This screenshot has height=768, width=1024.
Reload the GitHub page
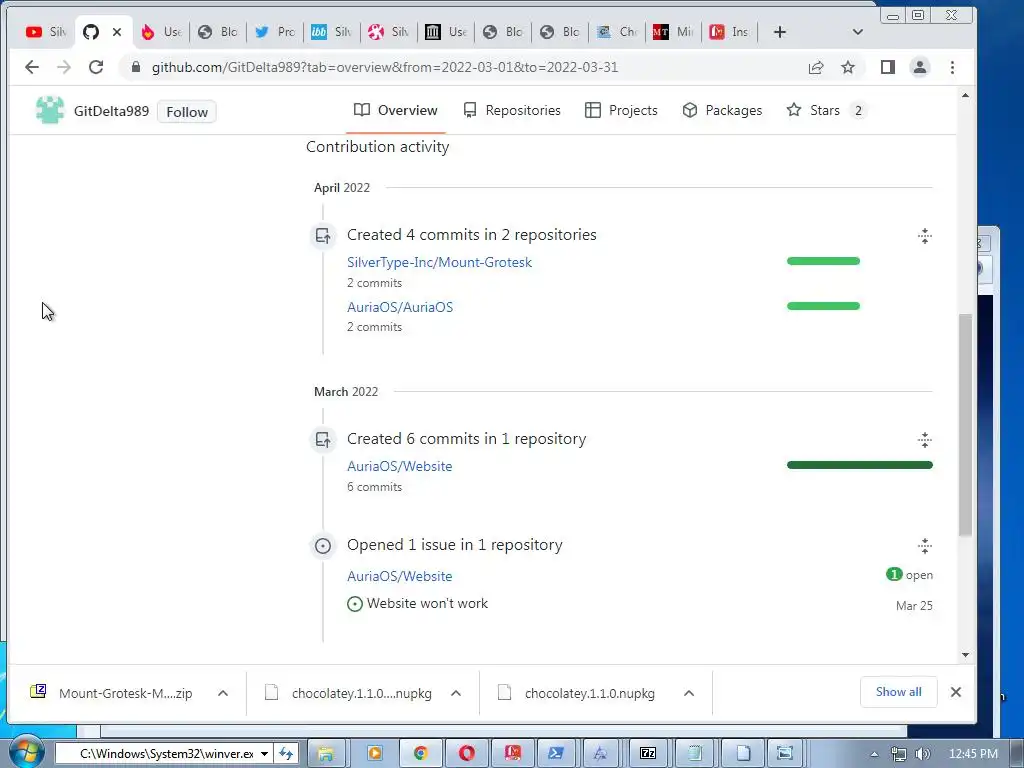click(96, 67)
